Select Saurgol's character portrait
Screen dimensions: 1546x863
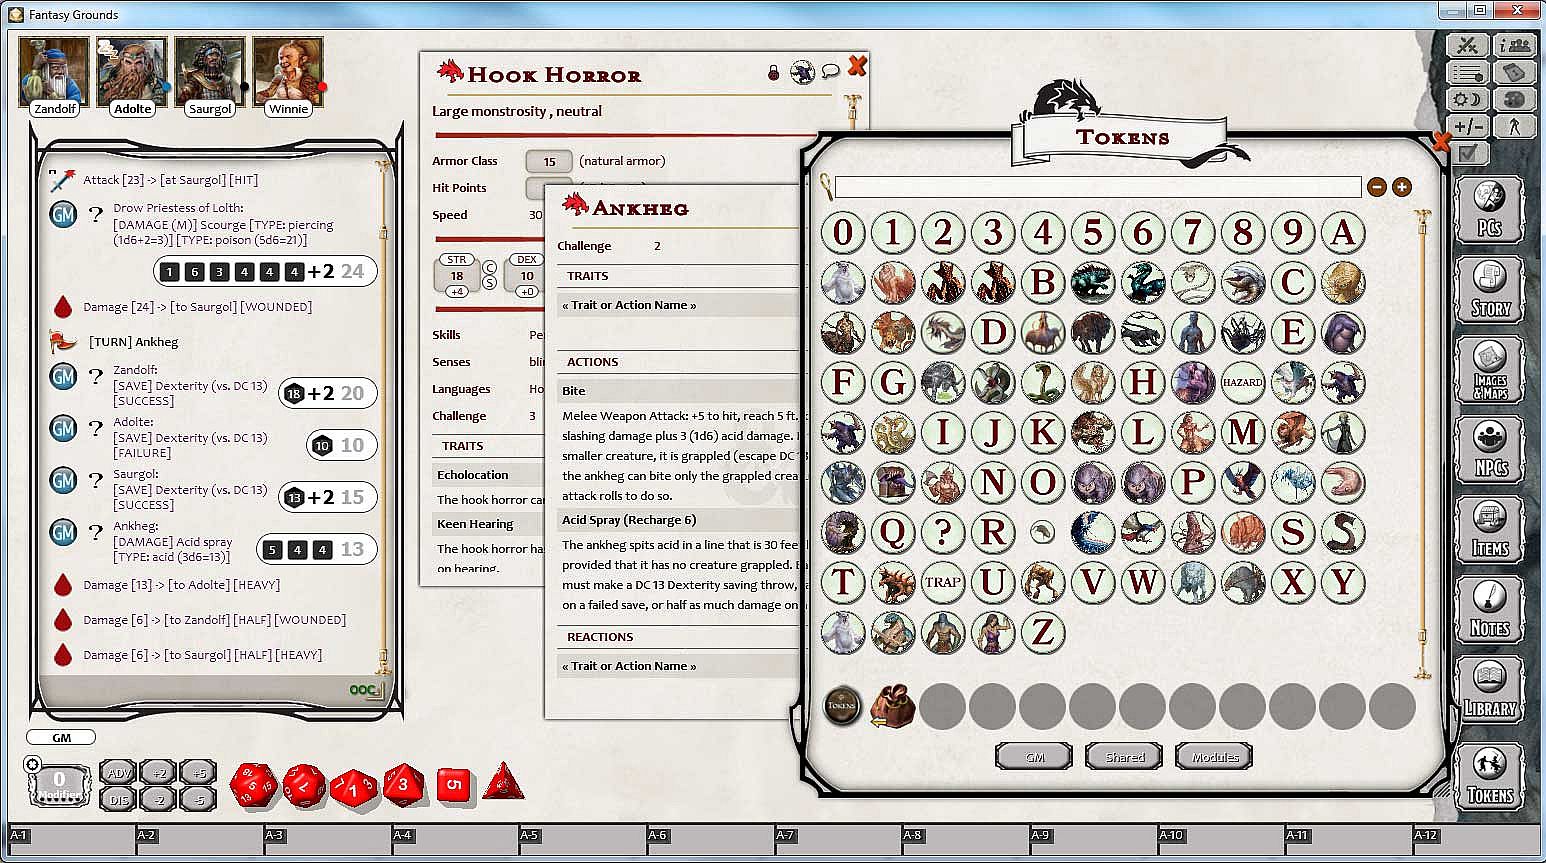tap(210, 70)
